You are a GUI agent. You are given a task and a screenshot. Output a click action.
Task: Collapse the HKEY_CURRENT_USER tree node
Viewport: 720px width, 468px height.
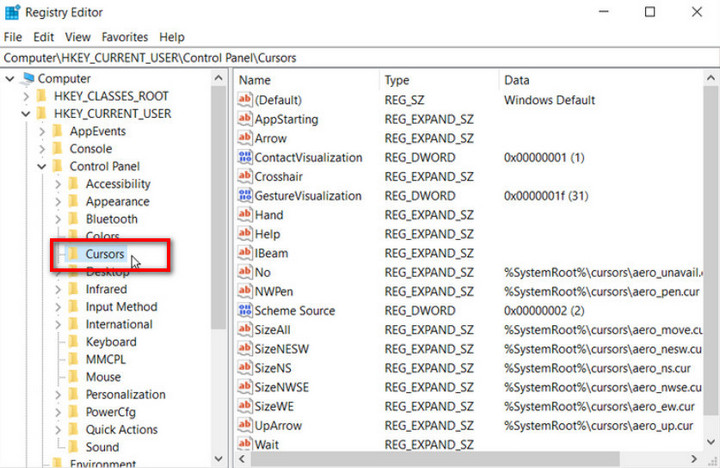[25, 114]
